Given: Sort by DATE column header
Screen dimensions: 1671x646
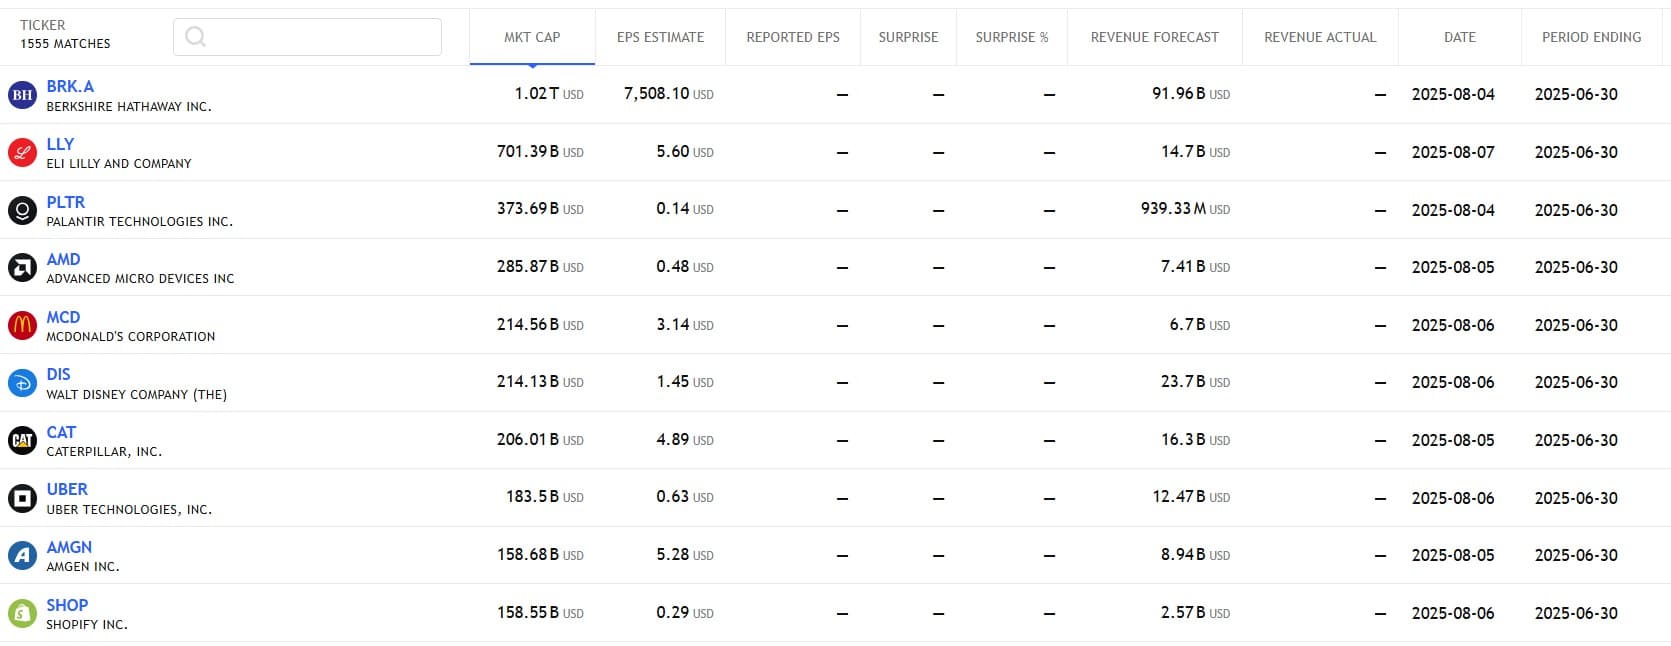Looking at the screenshot, I should coord(1460,37).
